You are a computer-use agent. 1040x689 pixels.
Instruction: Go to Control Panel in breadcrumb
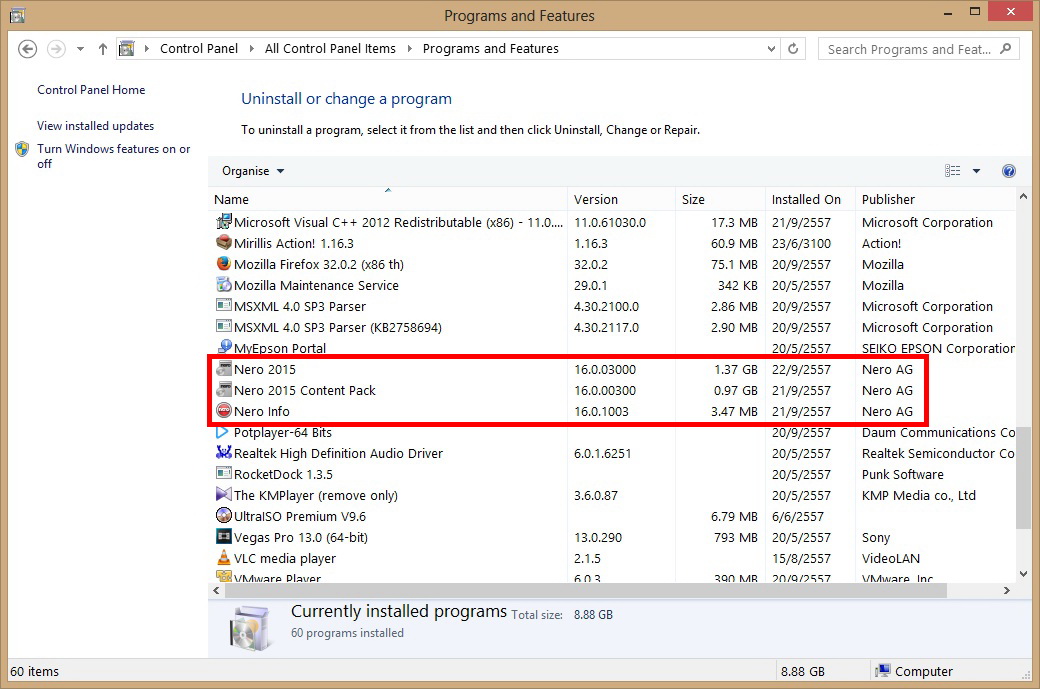coord(198,48)
